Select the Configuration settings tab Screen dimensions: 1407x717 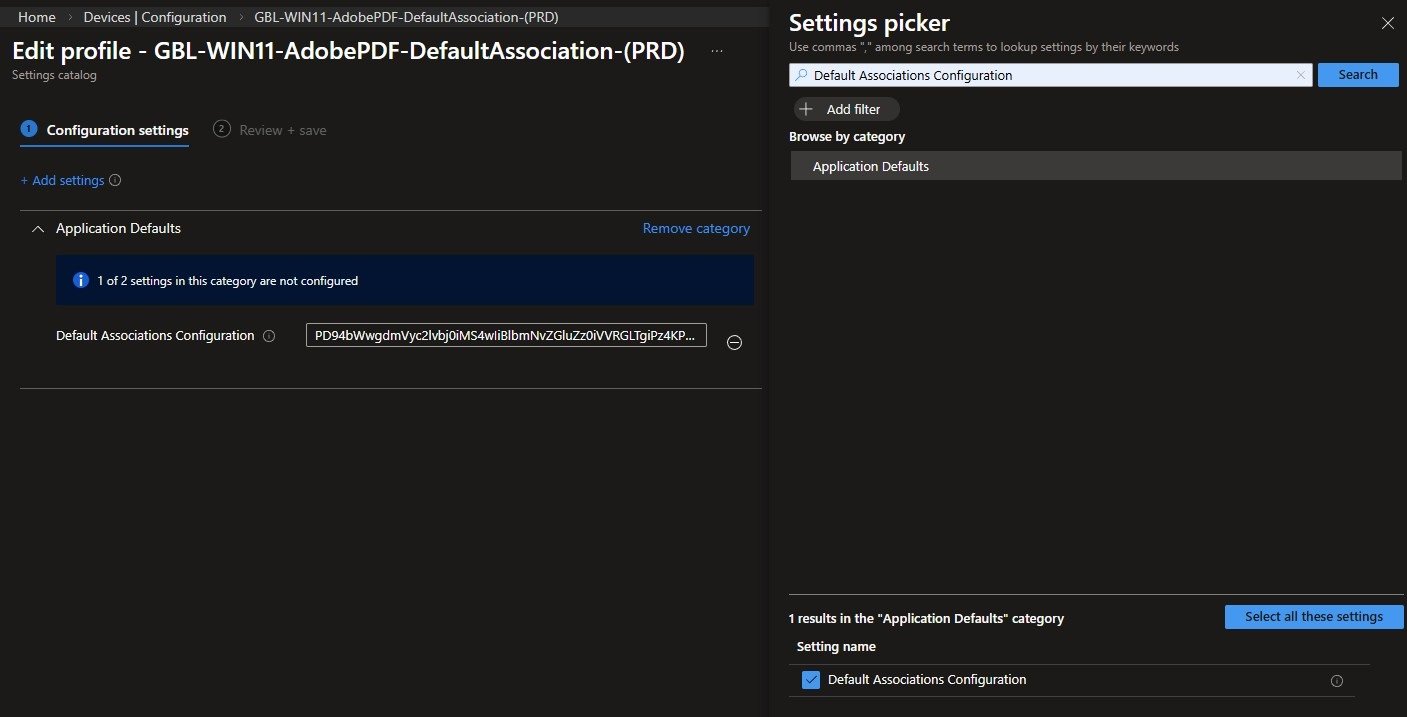tap(117, 130)
